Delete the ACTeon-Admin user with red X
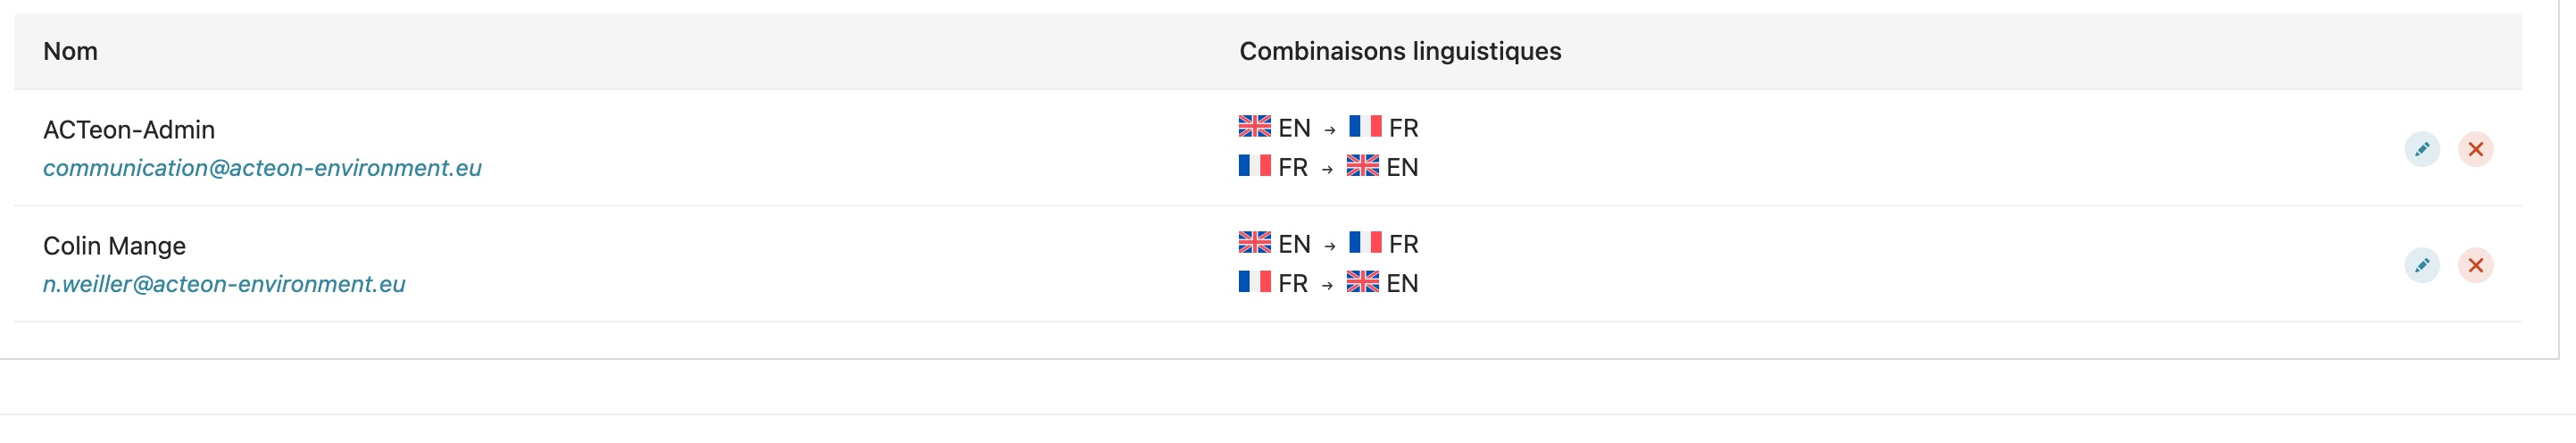 (2475, 149)
